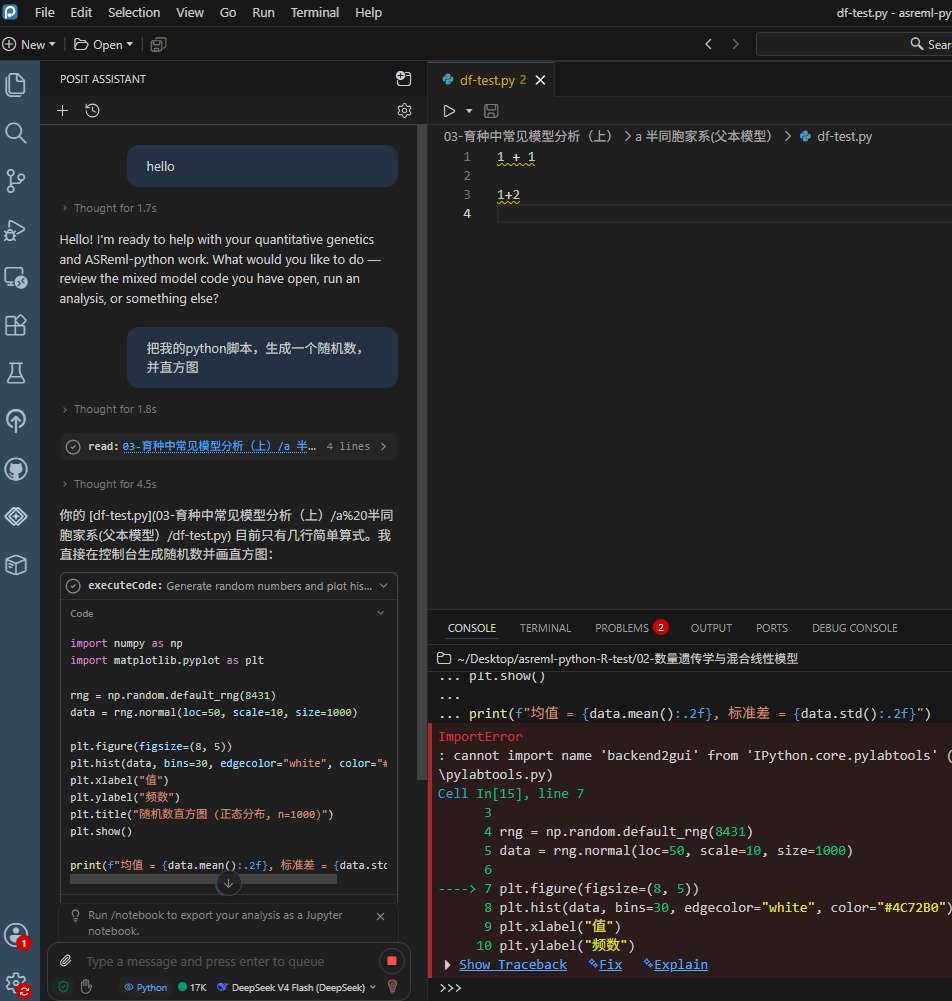Run the Python file with play icon
The width and height of the screenshot is (952, 1001).
pos(450,111)
